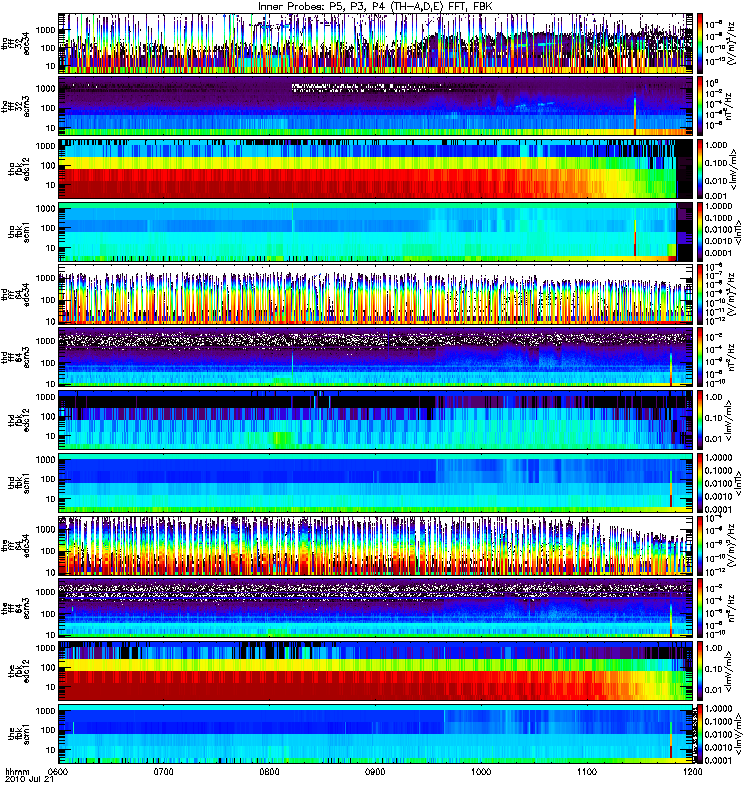Click the 'the fff 64 edc34' y-axis label

(x=15, y=545)
